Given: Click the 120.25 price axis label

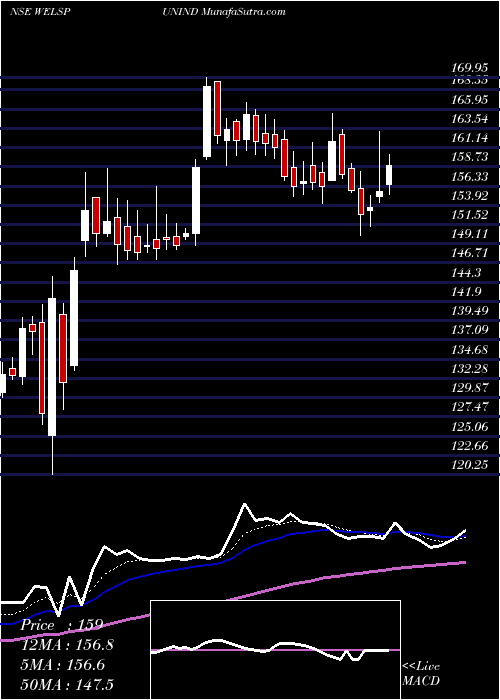Looking at the screenshot, I should (469, 465).
